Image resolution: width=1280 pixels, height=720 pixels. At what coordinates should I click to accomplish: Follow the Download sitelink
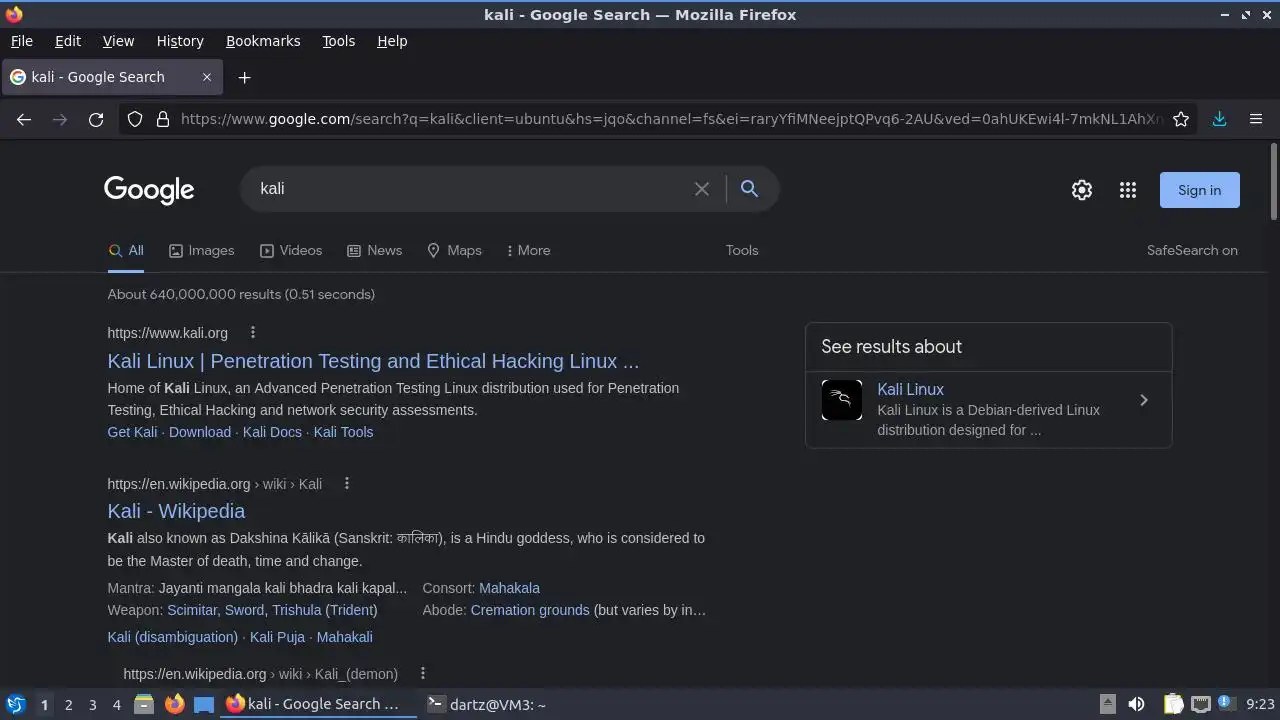(x=200, y=432)
